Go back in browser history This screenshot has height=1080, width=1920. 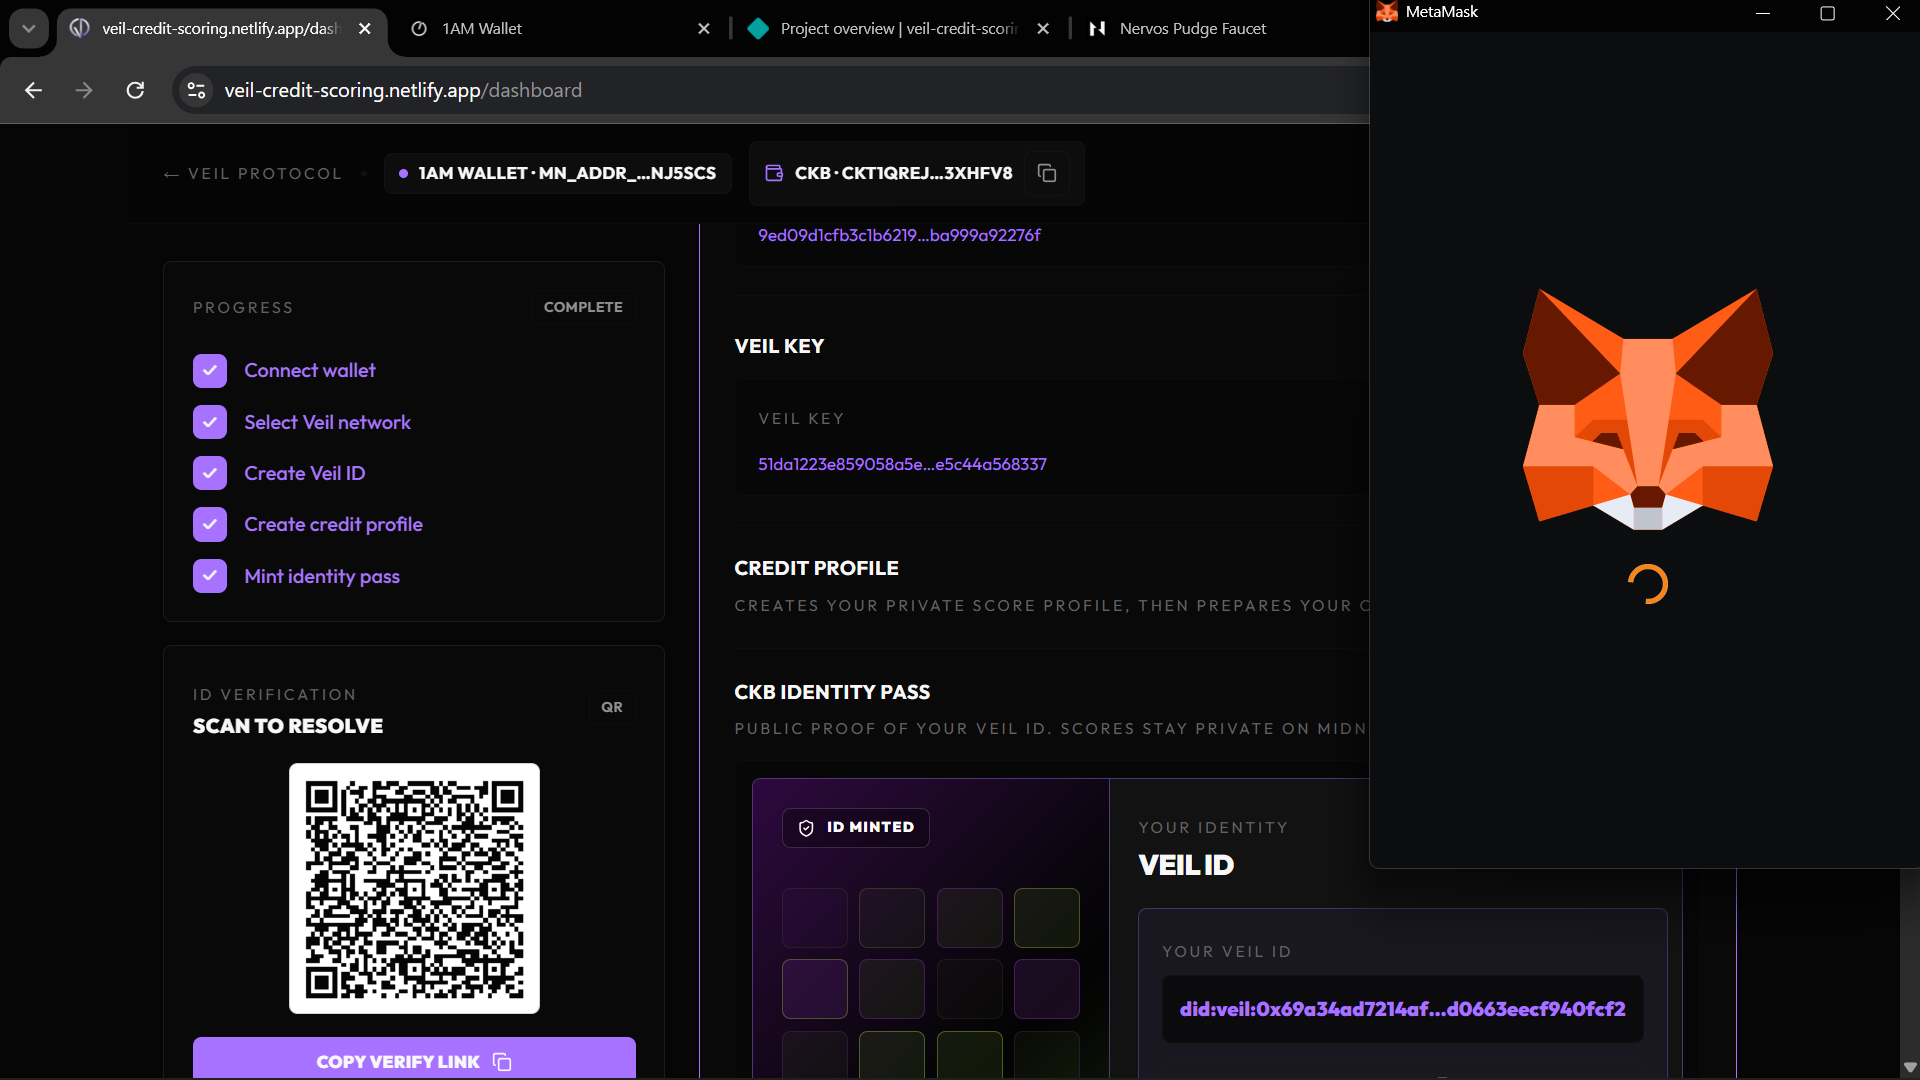point(33,90)
